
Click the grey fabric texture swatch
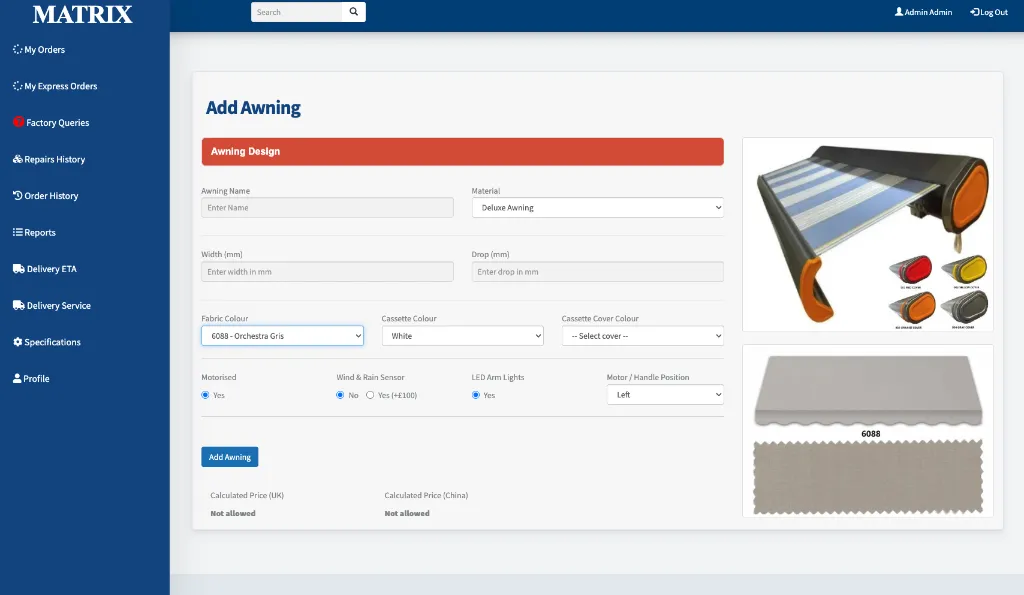click(x=868, y=477)
